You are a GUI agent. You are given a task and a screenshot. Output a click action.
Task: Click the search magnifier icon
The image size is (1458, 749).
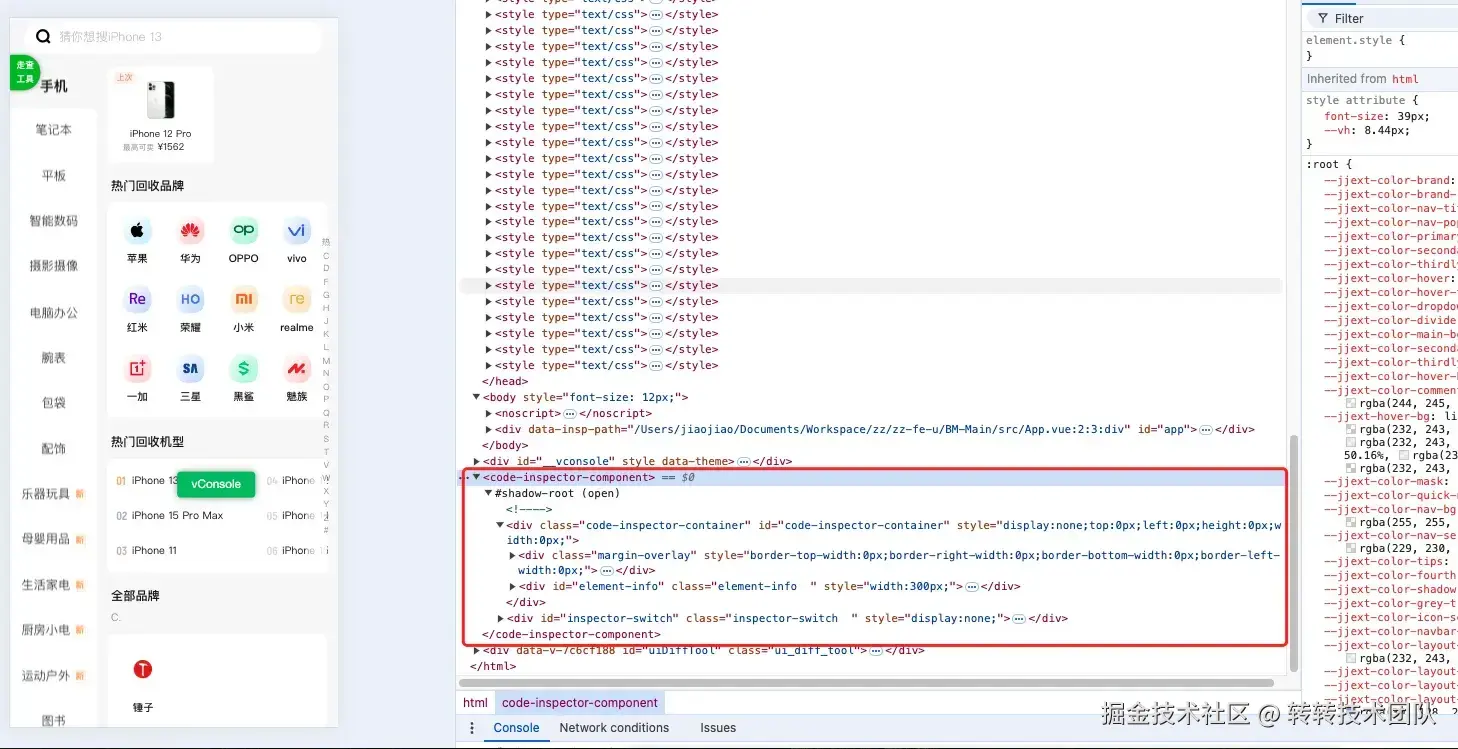coord(43,37)
